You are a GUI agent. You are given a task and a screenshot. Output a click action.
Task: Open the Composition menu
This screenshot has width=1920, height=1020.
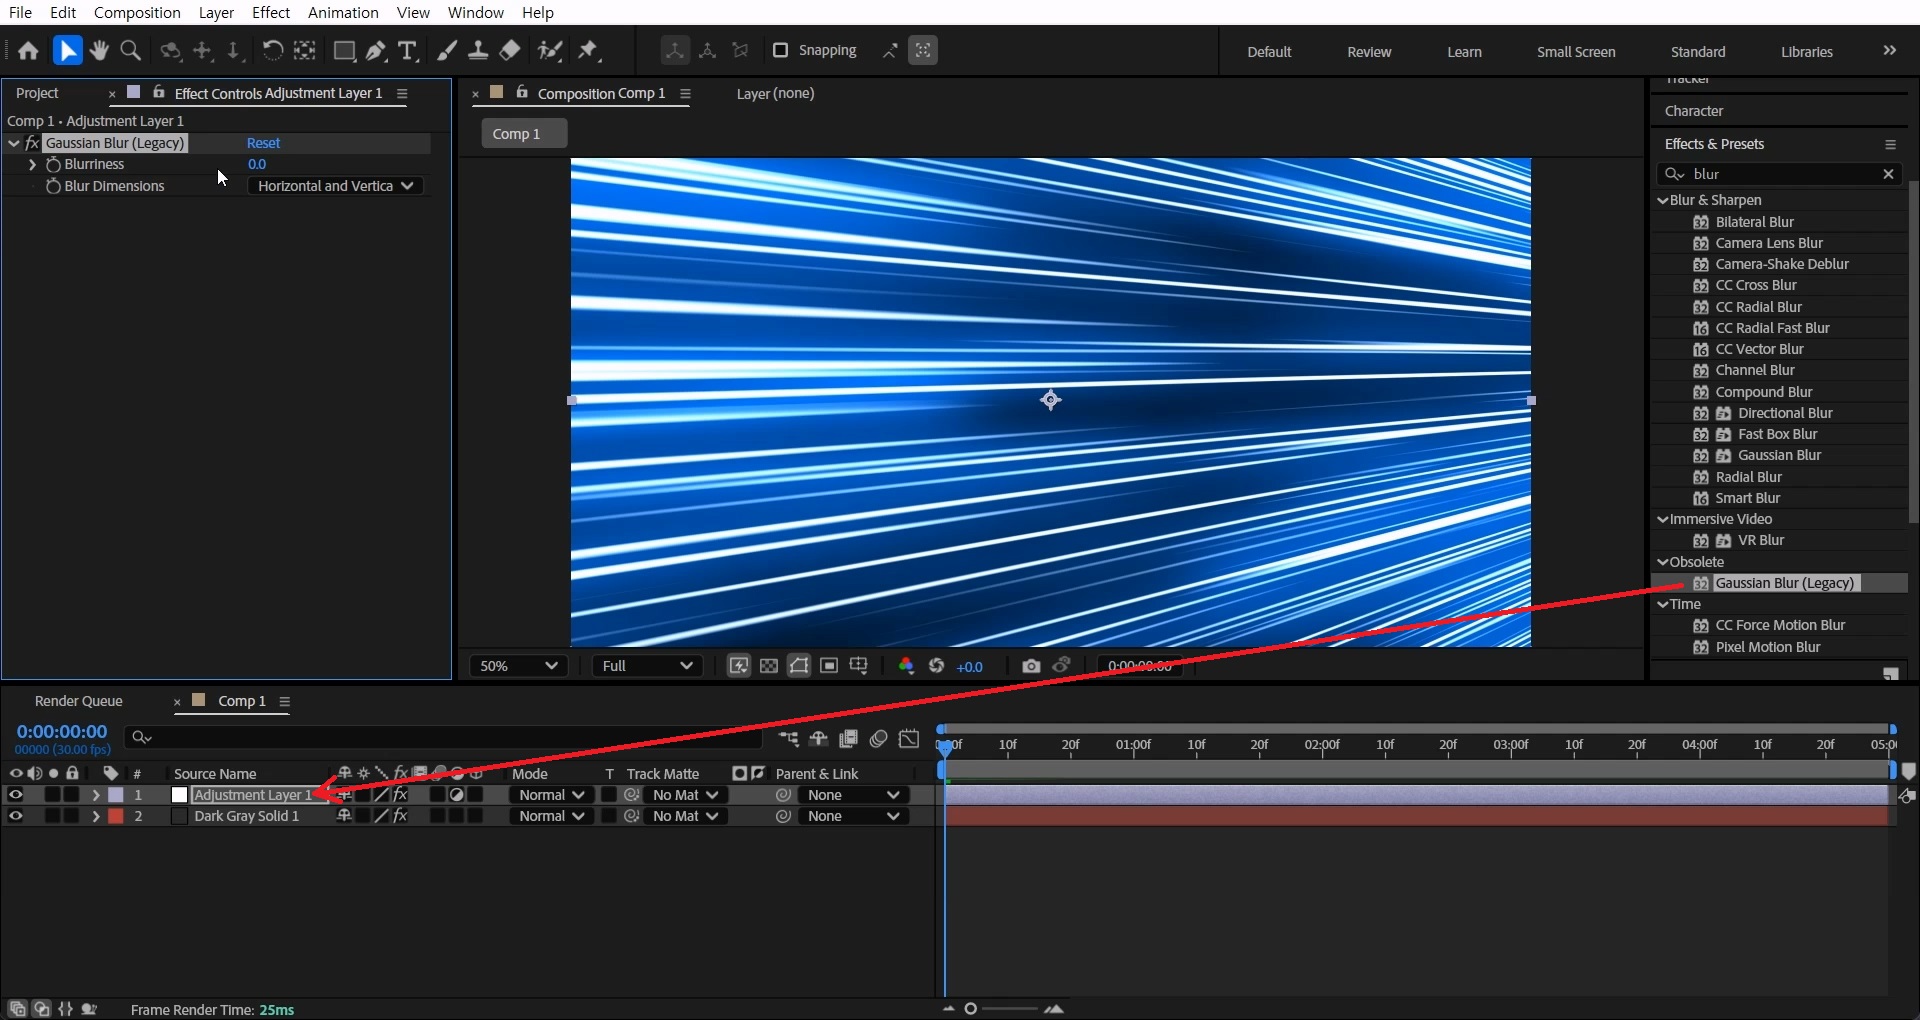(x=137, y=12)
